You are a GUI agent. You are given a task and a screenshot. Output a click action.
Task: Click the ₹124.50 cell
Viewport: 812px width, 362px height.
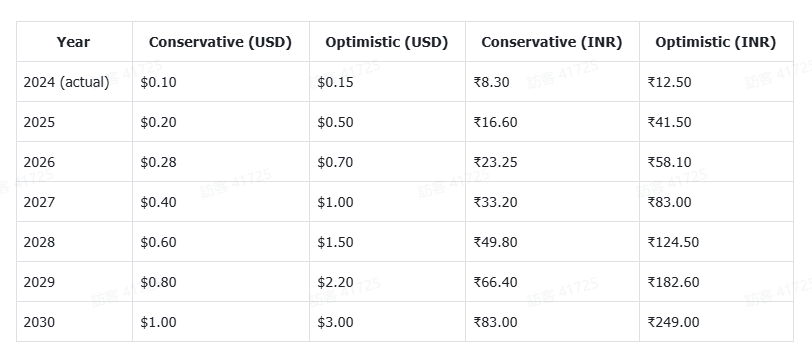click(x=716, y=242)
